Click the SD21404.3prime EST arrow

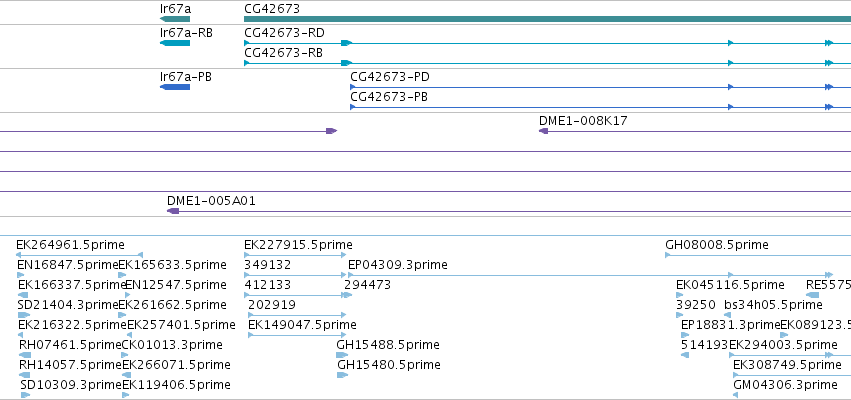[24, 315]
